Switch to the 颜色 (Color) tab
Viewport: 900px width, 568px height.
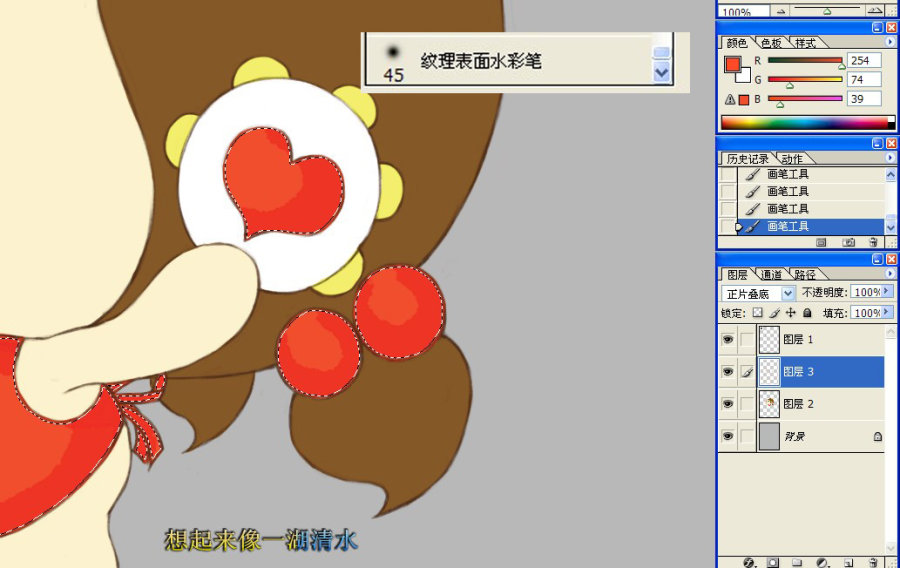[x=737, y=43]
